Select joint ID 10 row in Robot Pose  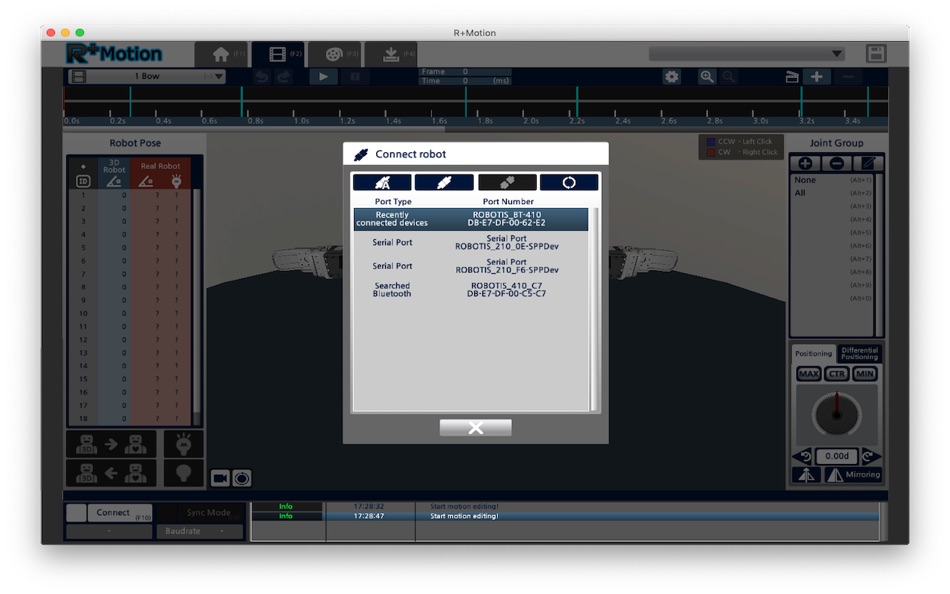[x=130, y=313]
